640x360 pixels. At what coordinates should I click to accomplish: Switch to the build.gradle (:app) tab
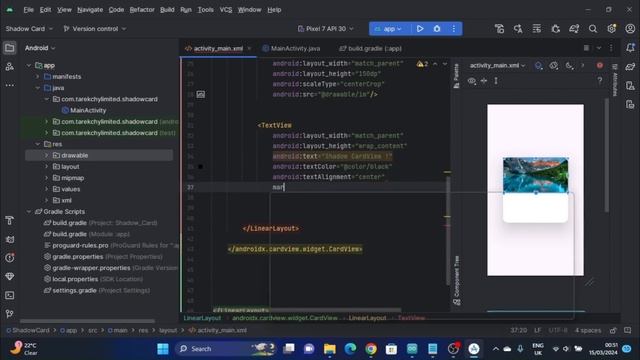coord(371,48)
